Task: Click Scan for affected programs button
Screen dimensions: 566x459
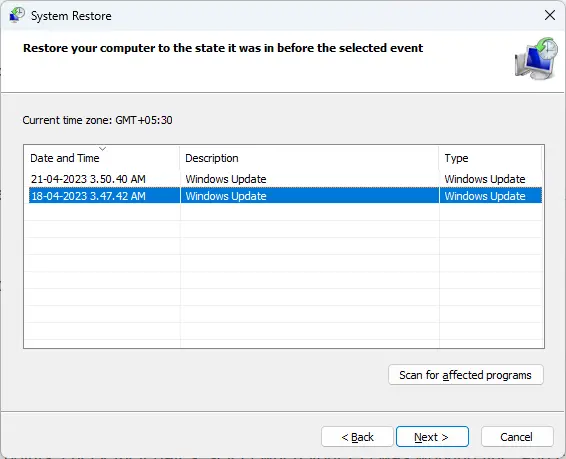Action: click(466, 375)
